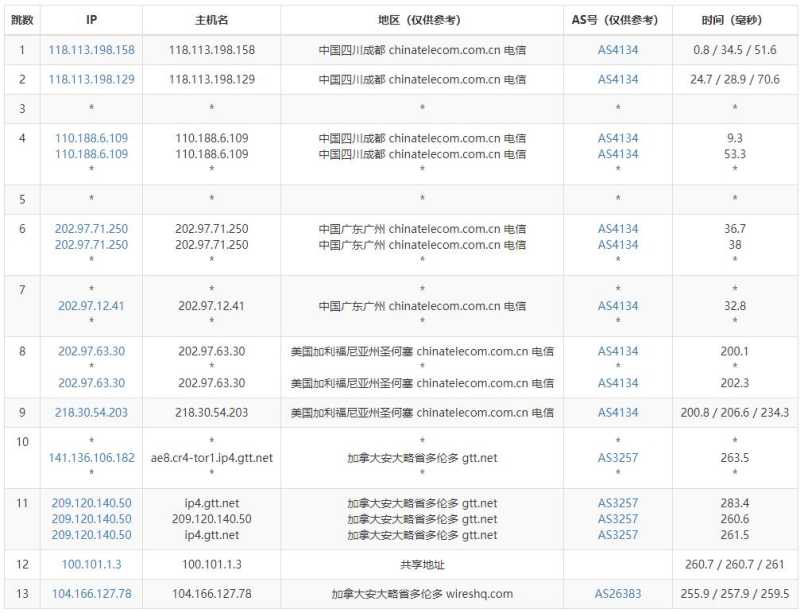Click the 中国广东广州 region text in hop 7

click(422, 306)
